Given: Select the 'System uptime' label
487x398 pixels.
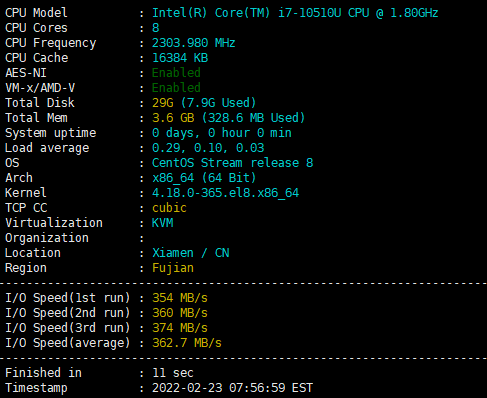Looking at the screenshot, I should pos(51,133).
